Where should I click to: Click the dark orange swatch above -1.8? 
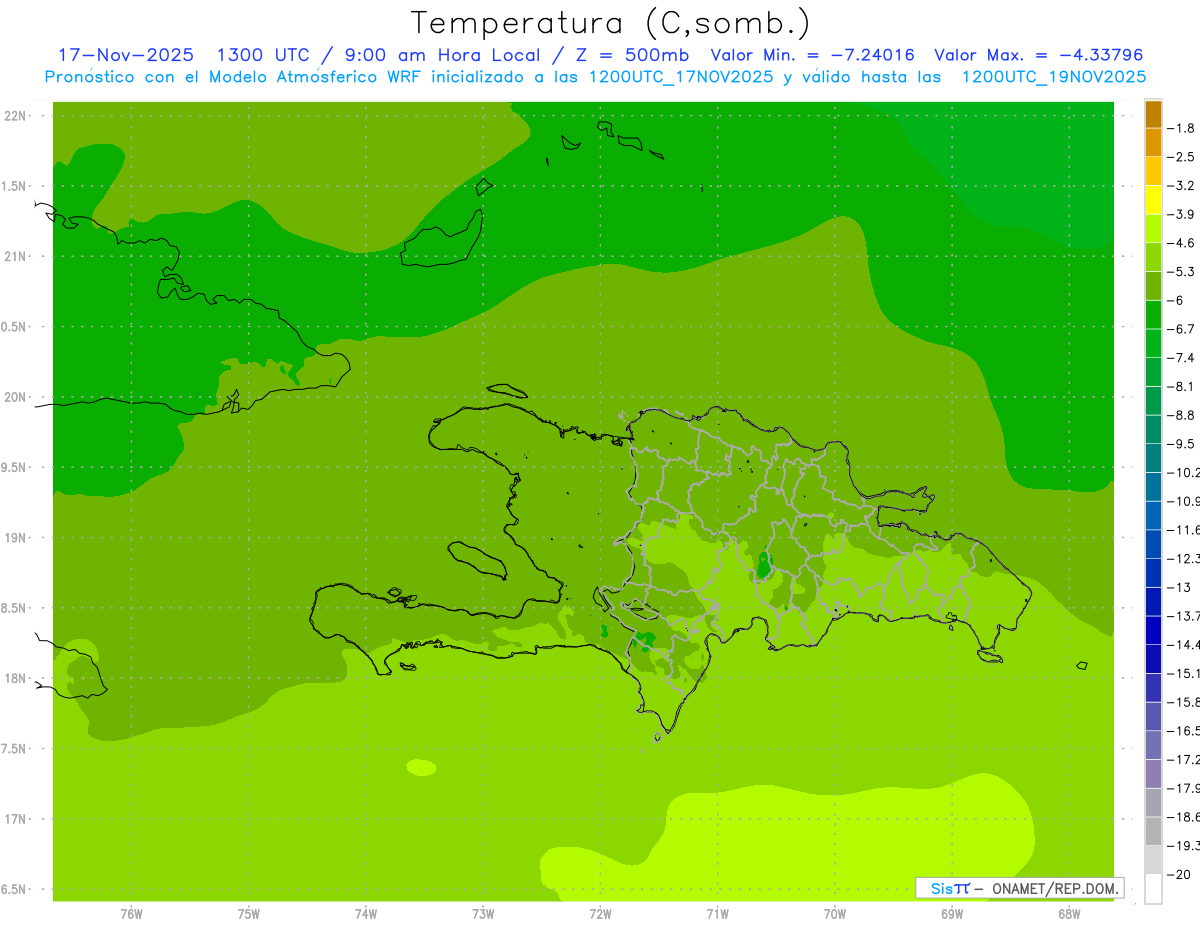tap(1153, 114)
